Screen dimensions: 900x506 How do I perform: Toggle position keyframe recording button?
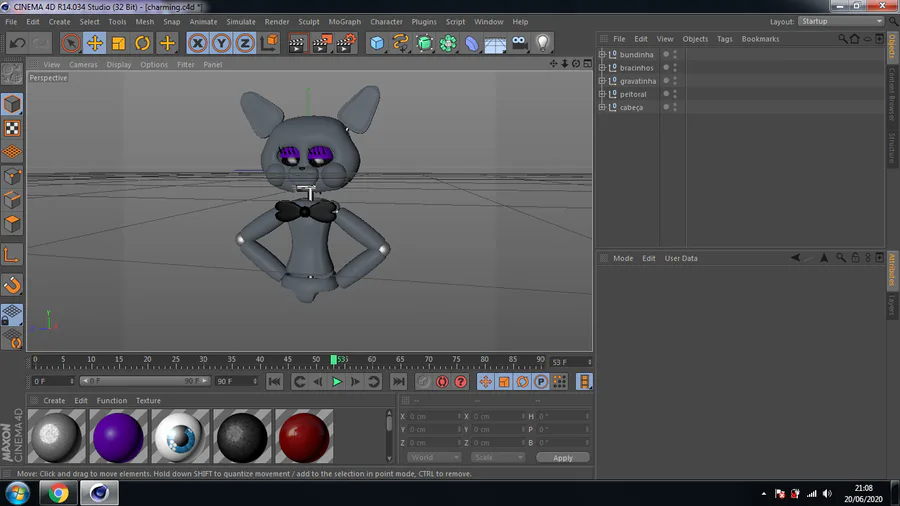pos(486,382)
